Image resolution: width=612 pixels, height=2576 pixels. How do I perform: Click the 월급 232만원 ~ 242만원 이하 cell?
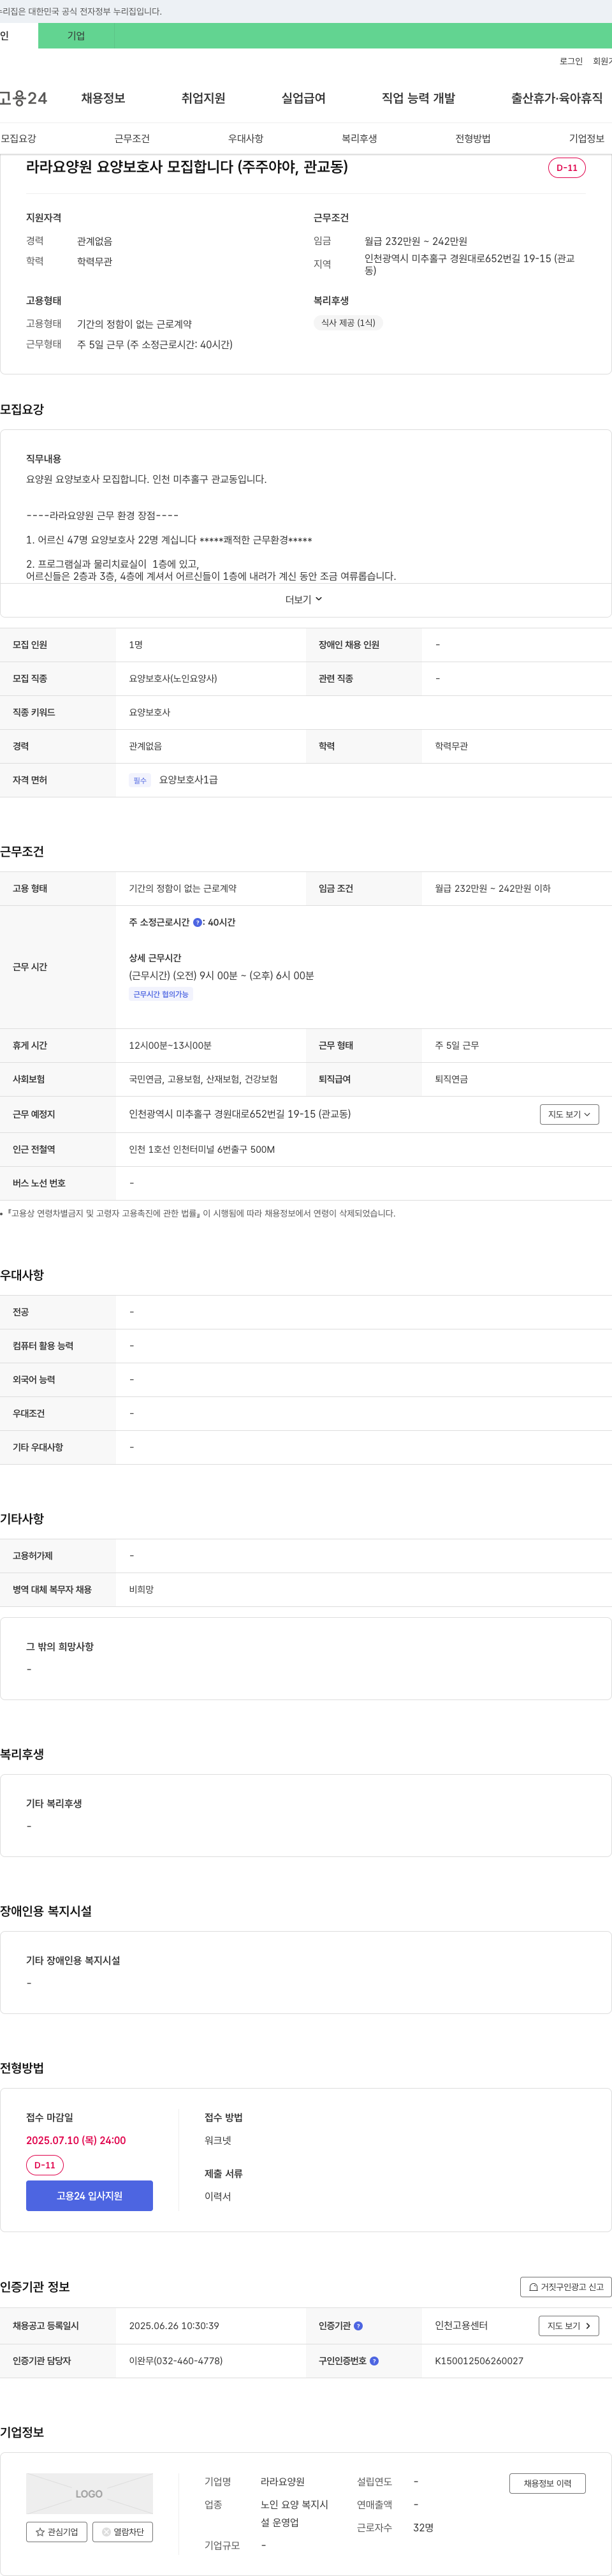pyautogui.click(x=492, y=889)
